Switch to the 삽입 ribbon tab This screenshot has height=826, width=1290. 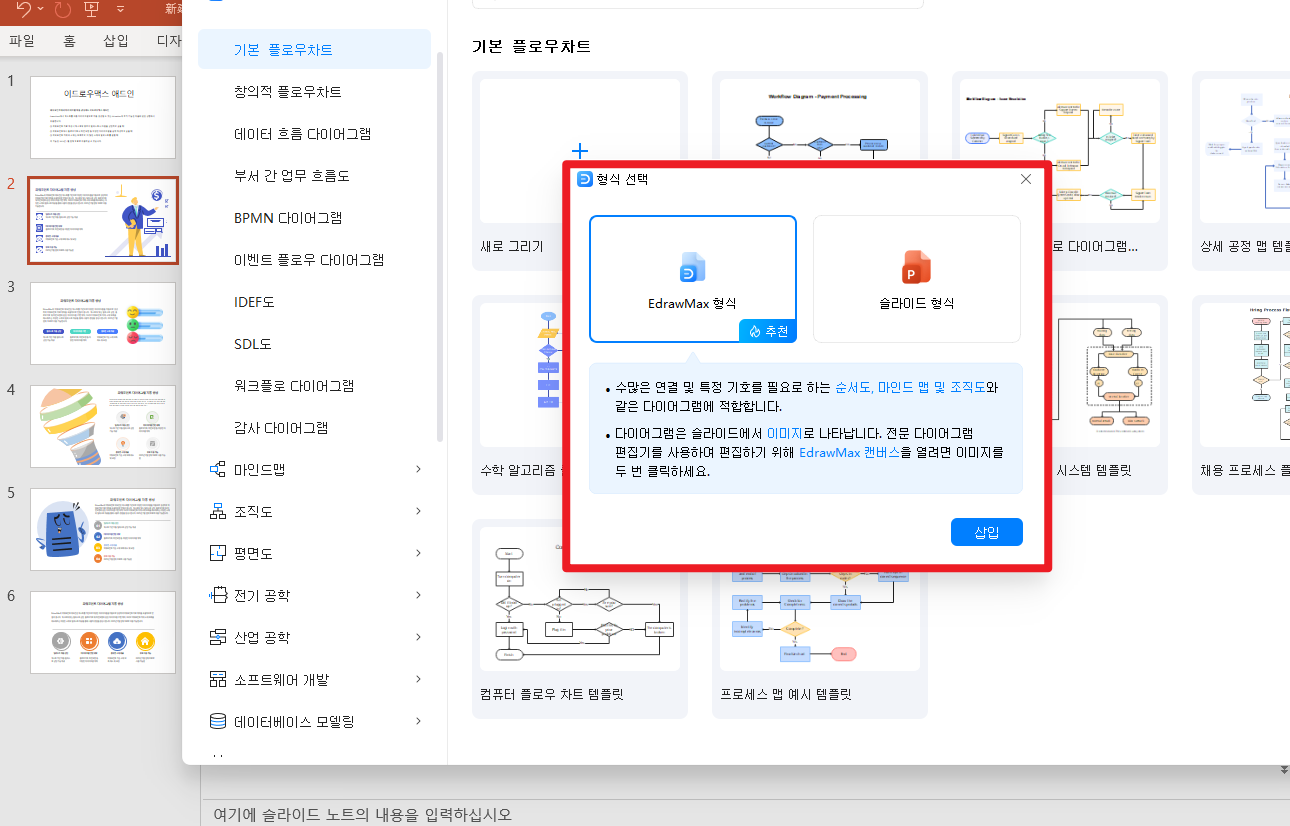click(x=116, y=41)
